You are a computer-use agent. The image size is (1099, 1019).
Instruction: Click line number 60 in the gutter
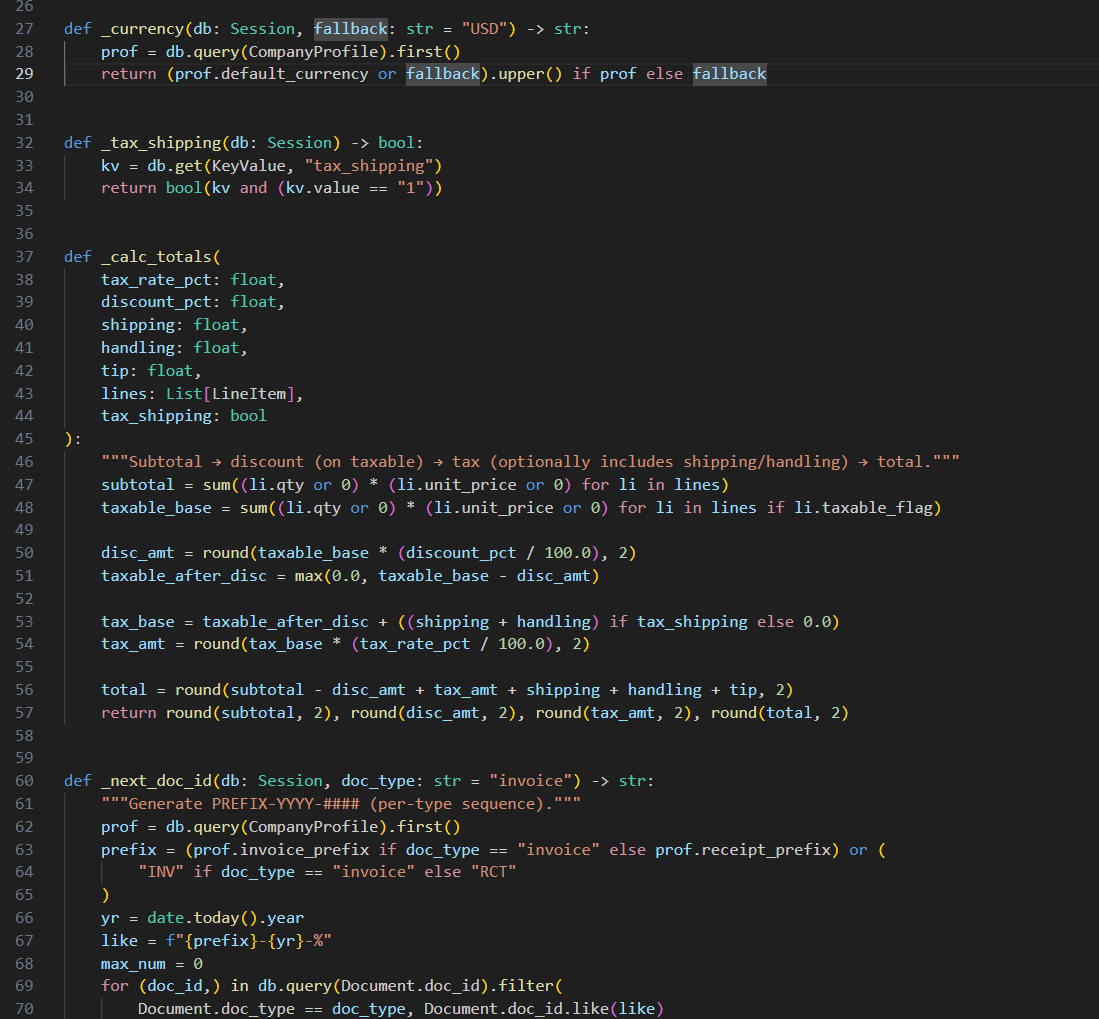[24, 780]
